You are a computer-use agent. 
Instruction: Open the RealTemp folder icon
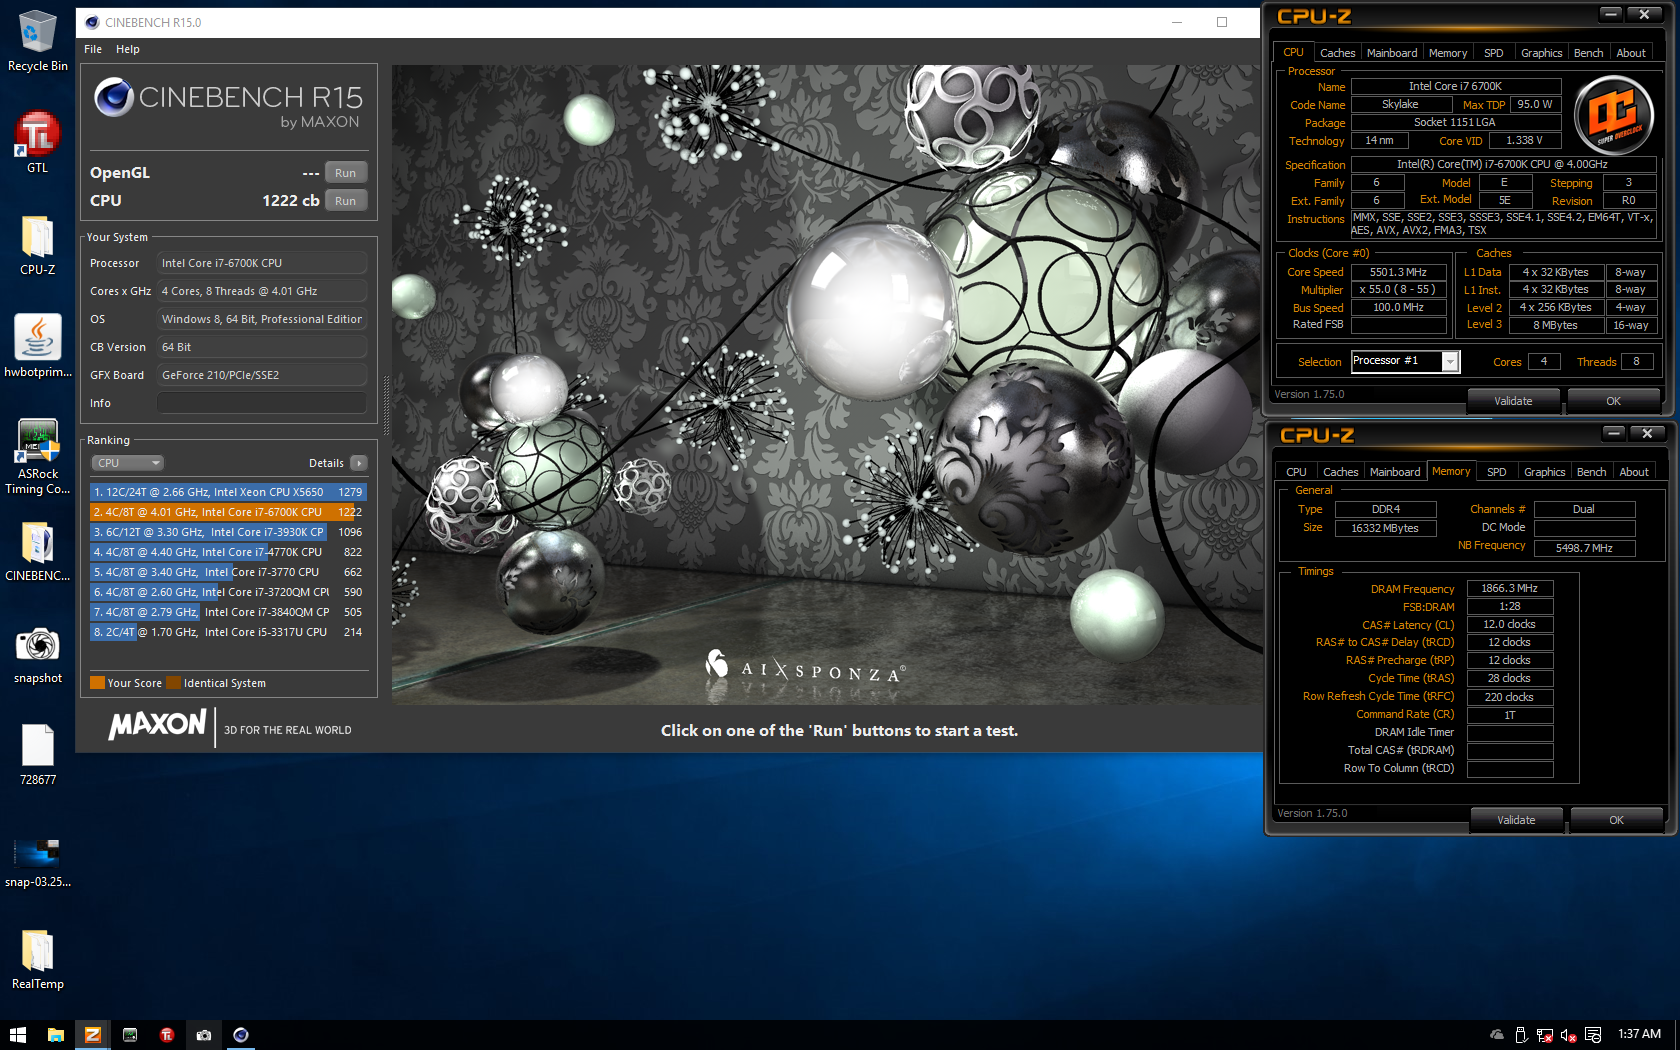37,958
